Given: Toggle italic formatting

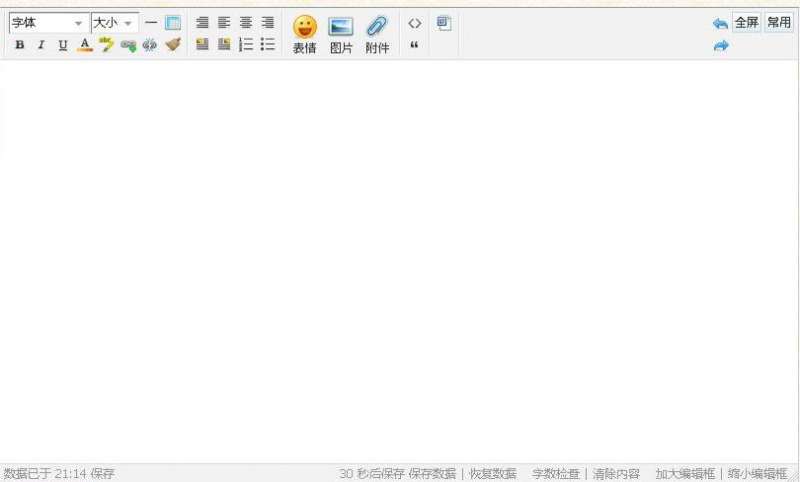Looking at the screenshot, I should pyautogui.click(x=41, y=45).
